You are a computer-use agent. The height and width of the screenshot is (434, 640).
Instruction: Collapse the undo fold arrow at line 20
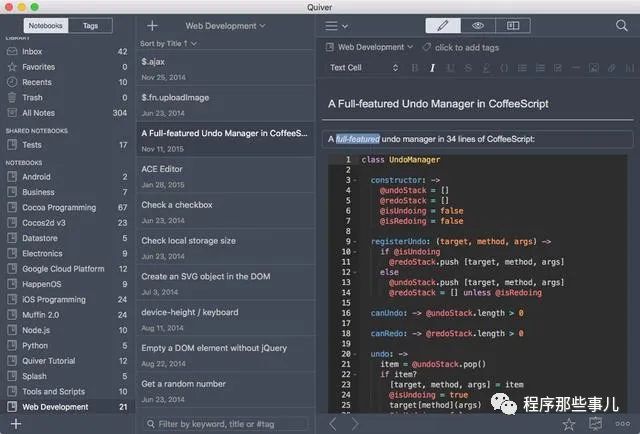pyautogui.click(x=355, y=354)
